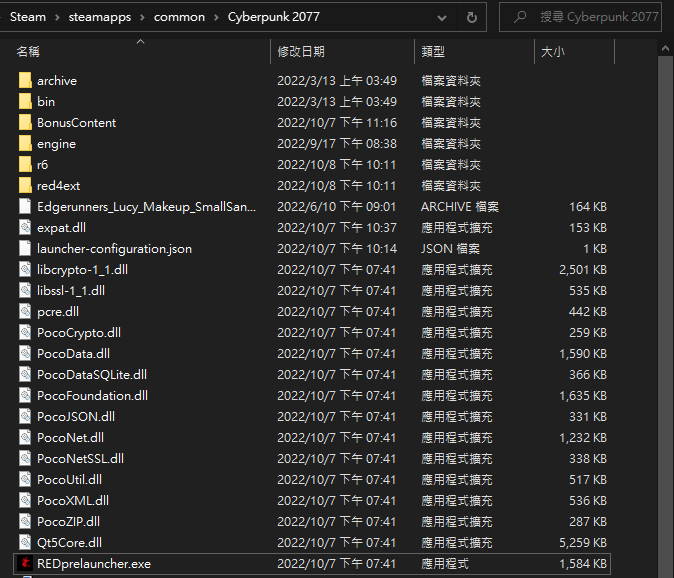The image size is (674, 578).
Task: Click the Cyberpunk 2077 breadcrumb segment
Action: click(x=274, y=17)
